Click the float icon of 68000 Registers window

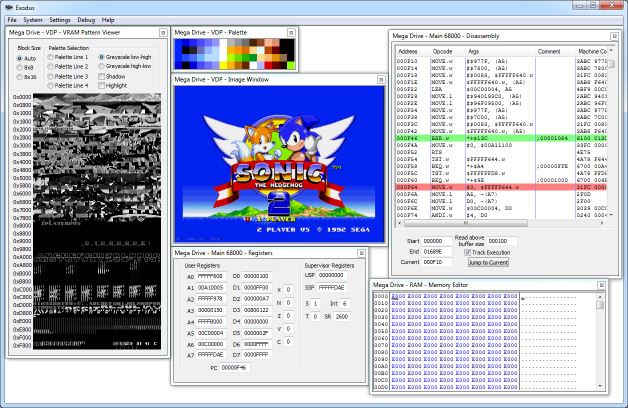click(x=361, y=253)
